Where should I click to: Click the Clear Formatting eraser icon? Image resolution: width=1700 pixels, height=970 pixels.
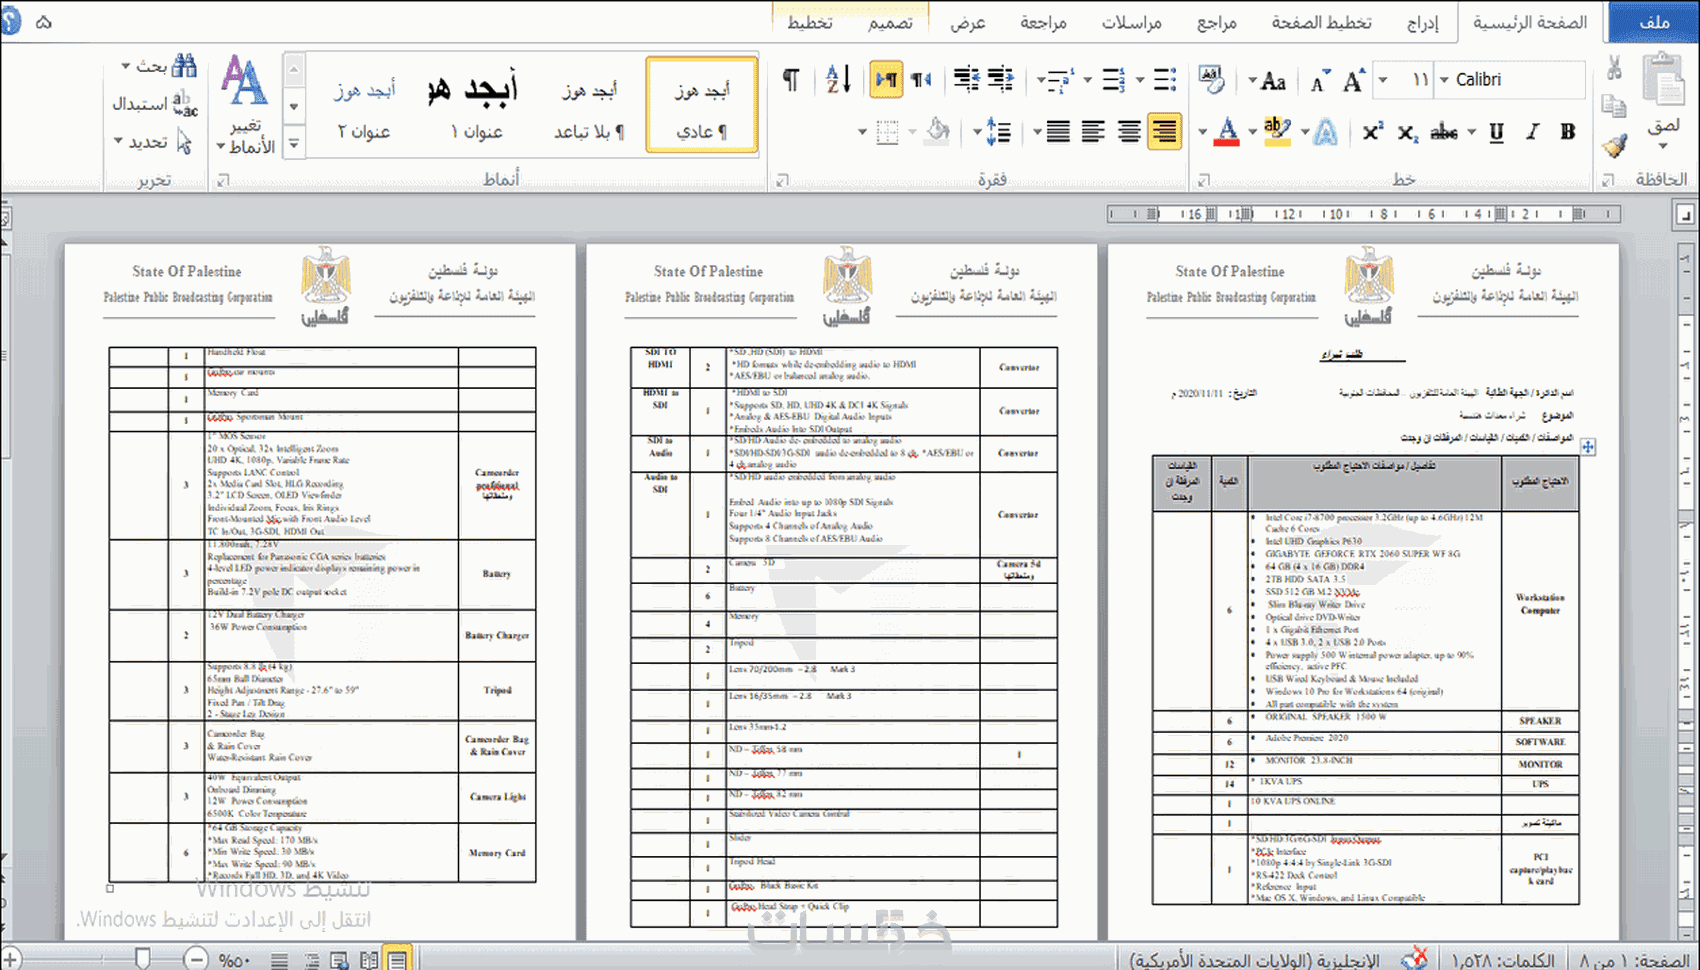tap(1211, 80)
